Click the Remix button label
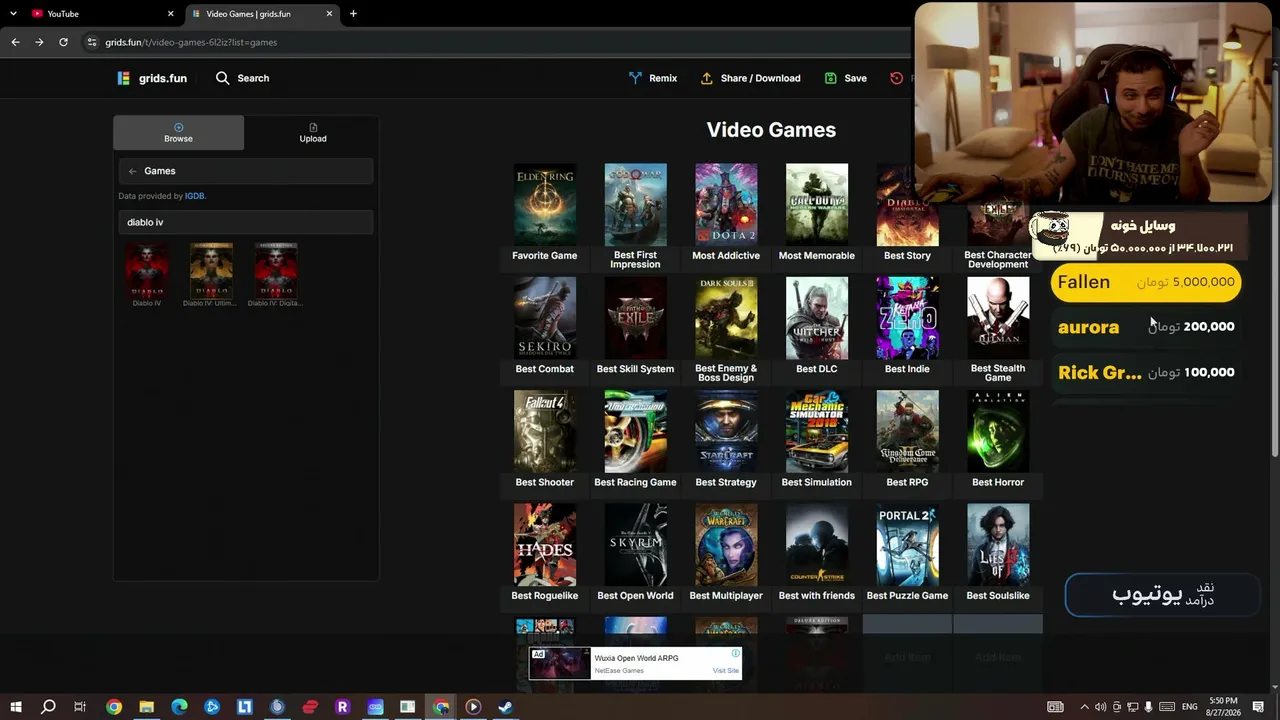This screenshot has height=720, width=1280. 663,78
